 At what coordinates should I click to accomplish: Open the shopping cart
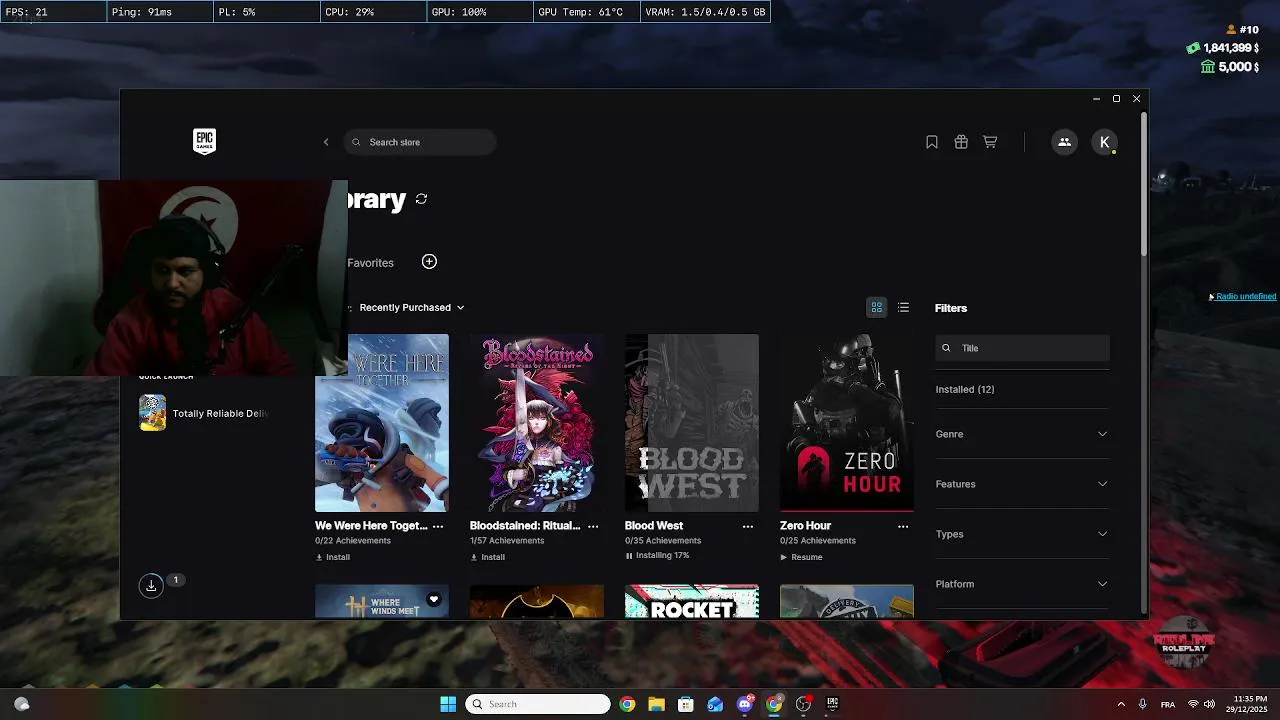pos(990,142)
